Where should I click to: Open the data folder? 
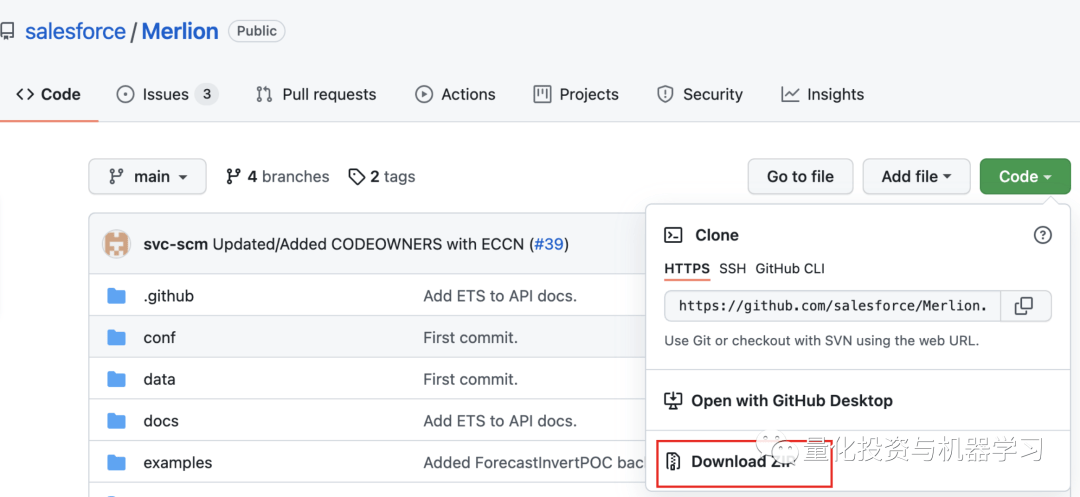159,379
